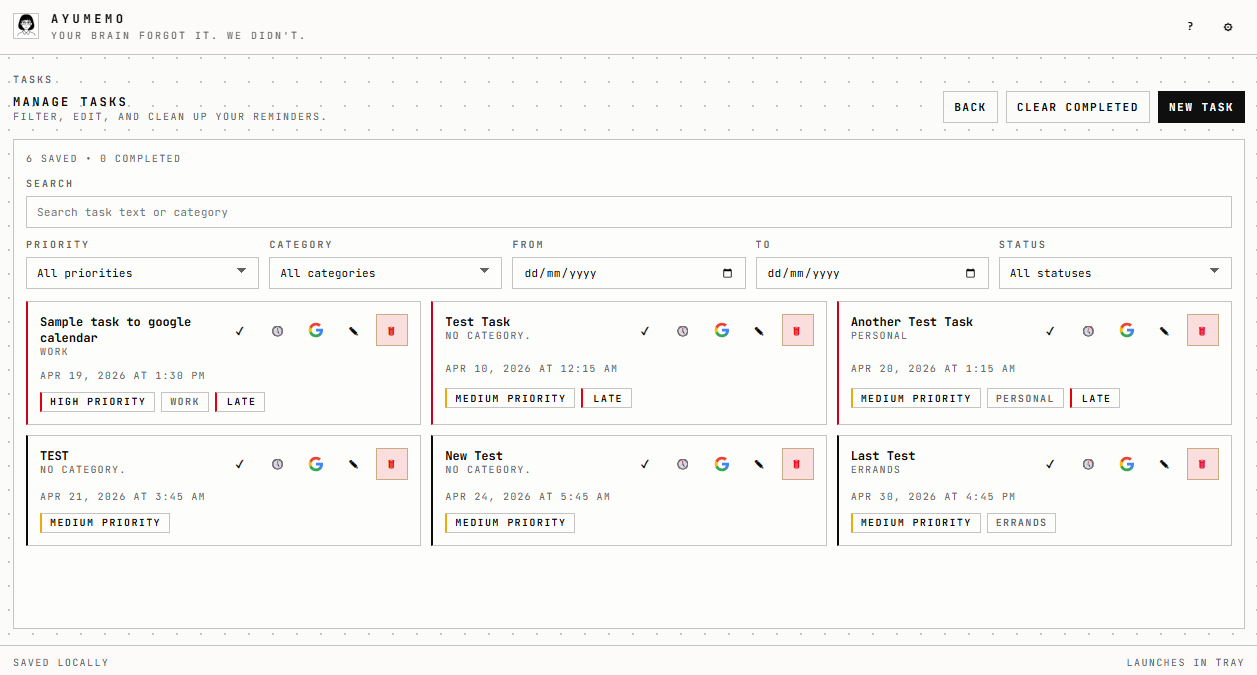Delete the "New Test" task with trash icon

click(797, 464)
